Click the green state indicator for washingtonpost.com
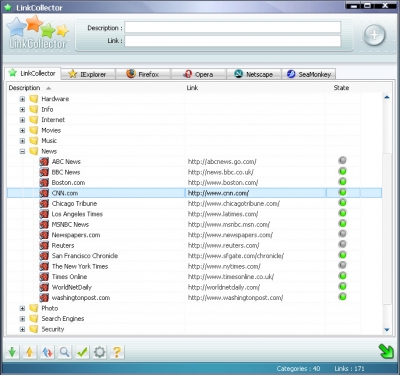 [342, 297]
